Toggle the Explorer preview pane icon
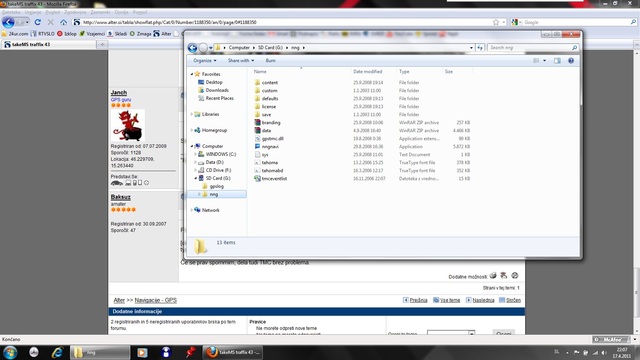640x360 pixels. coord(557,60)
